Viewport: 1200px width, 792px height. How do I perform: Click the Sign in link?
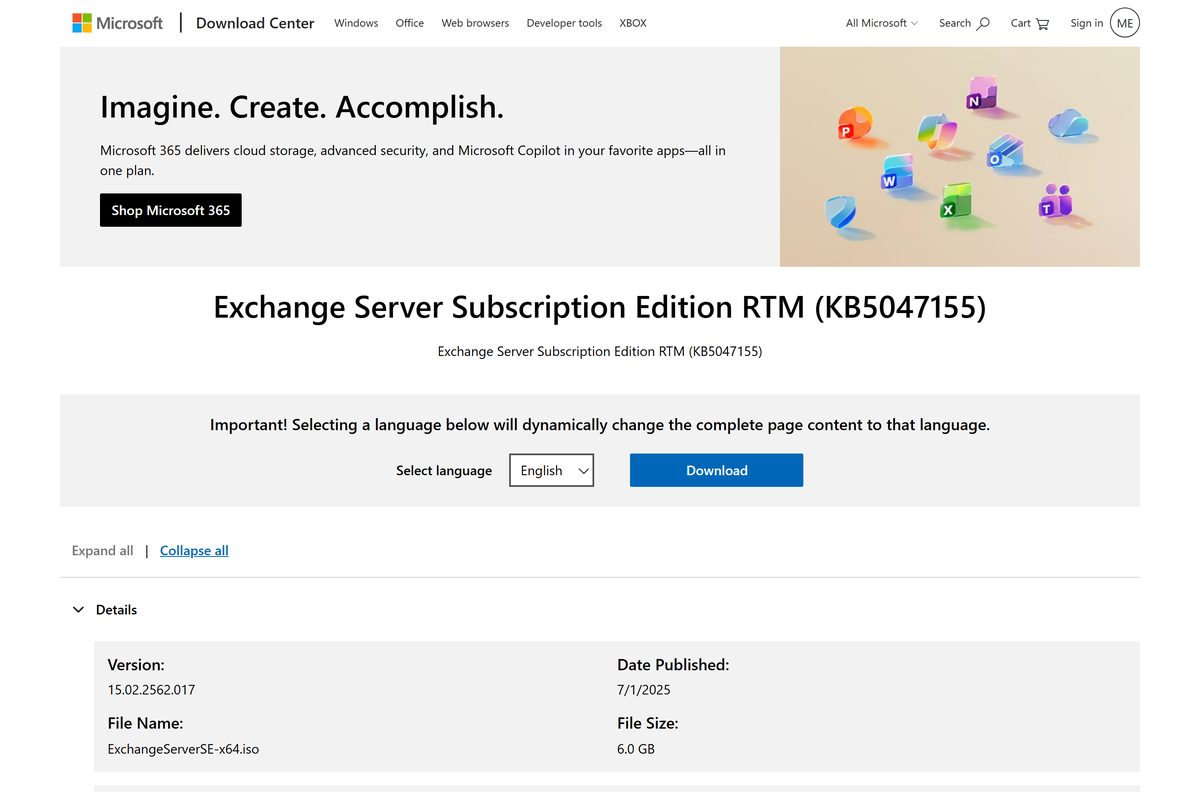tap(1087, 23)
